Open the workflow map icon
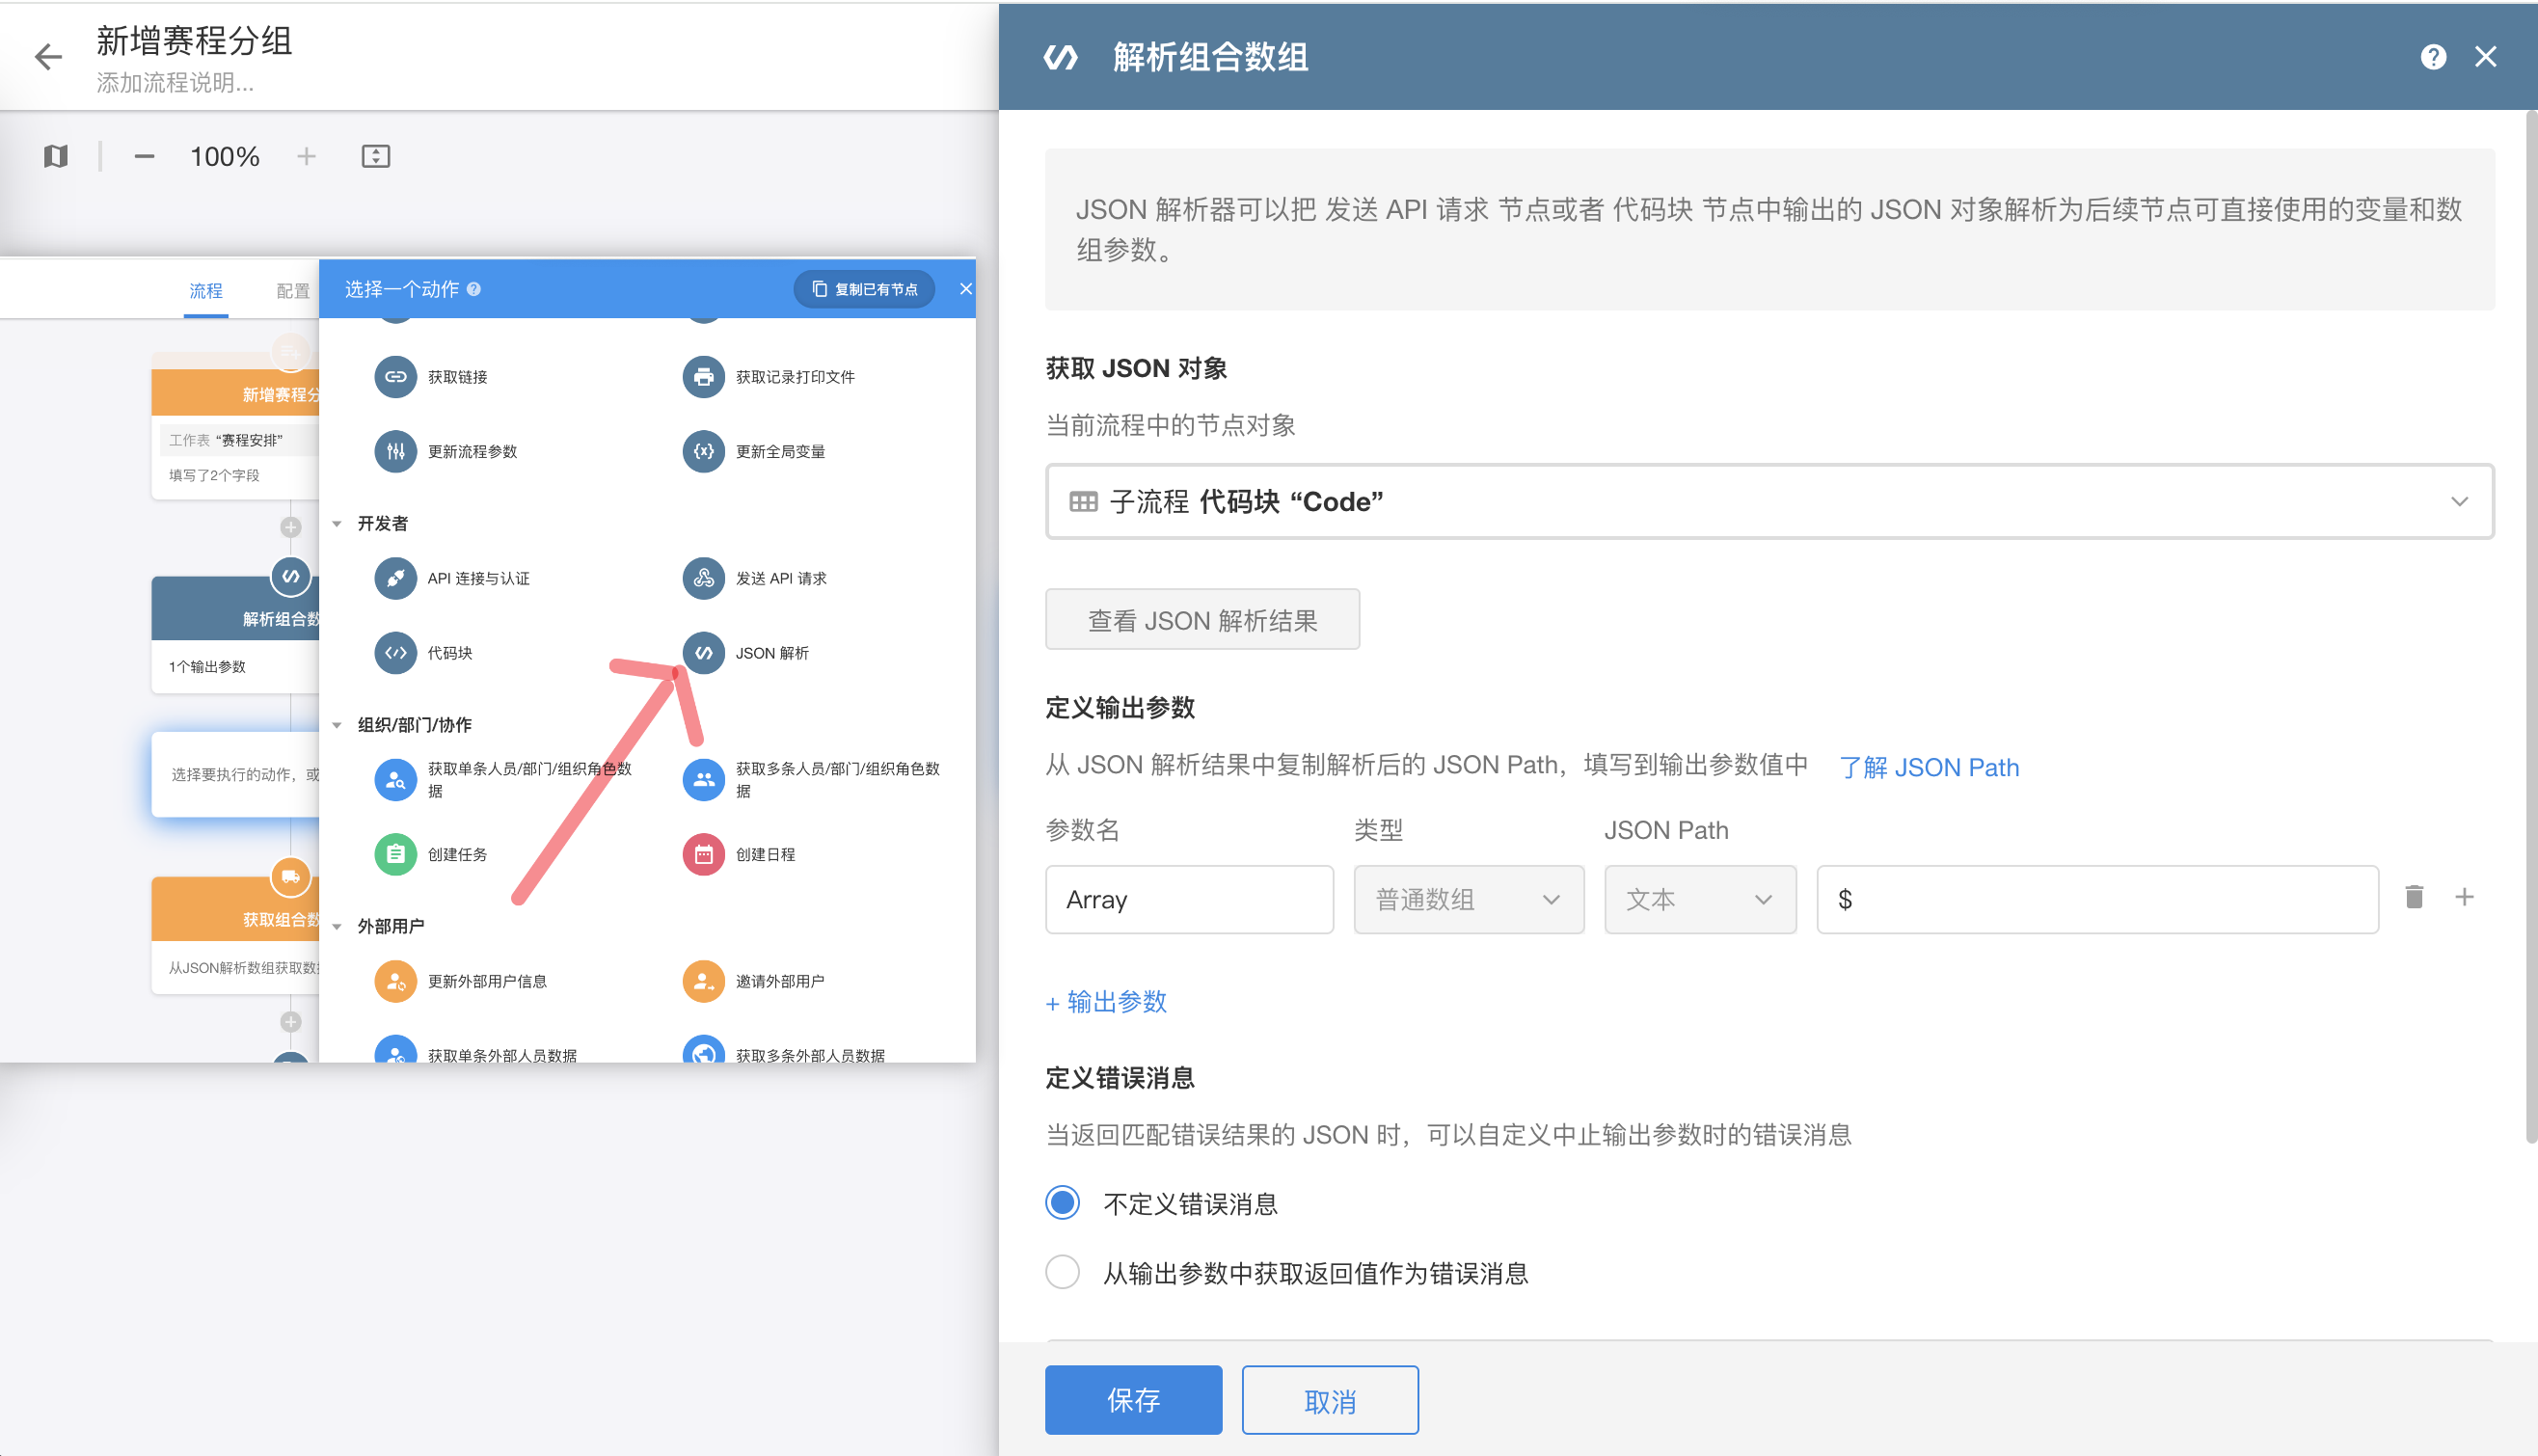This screenshot has width=2538, height=1456. (56, 156)
